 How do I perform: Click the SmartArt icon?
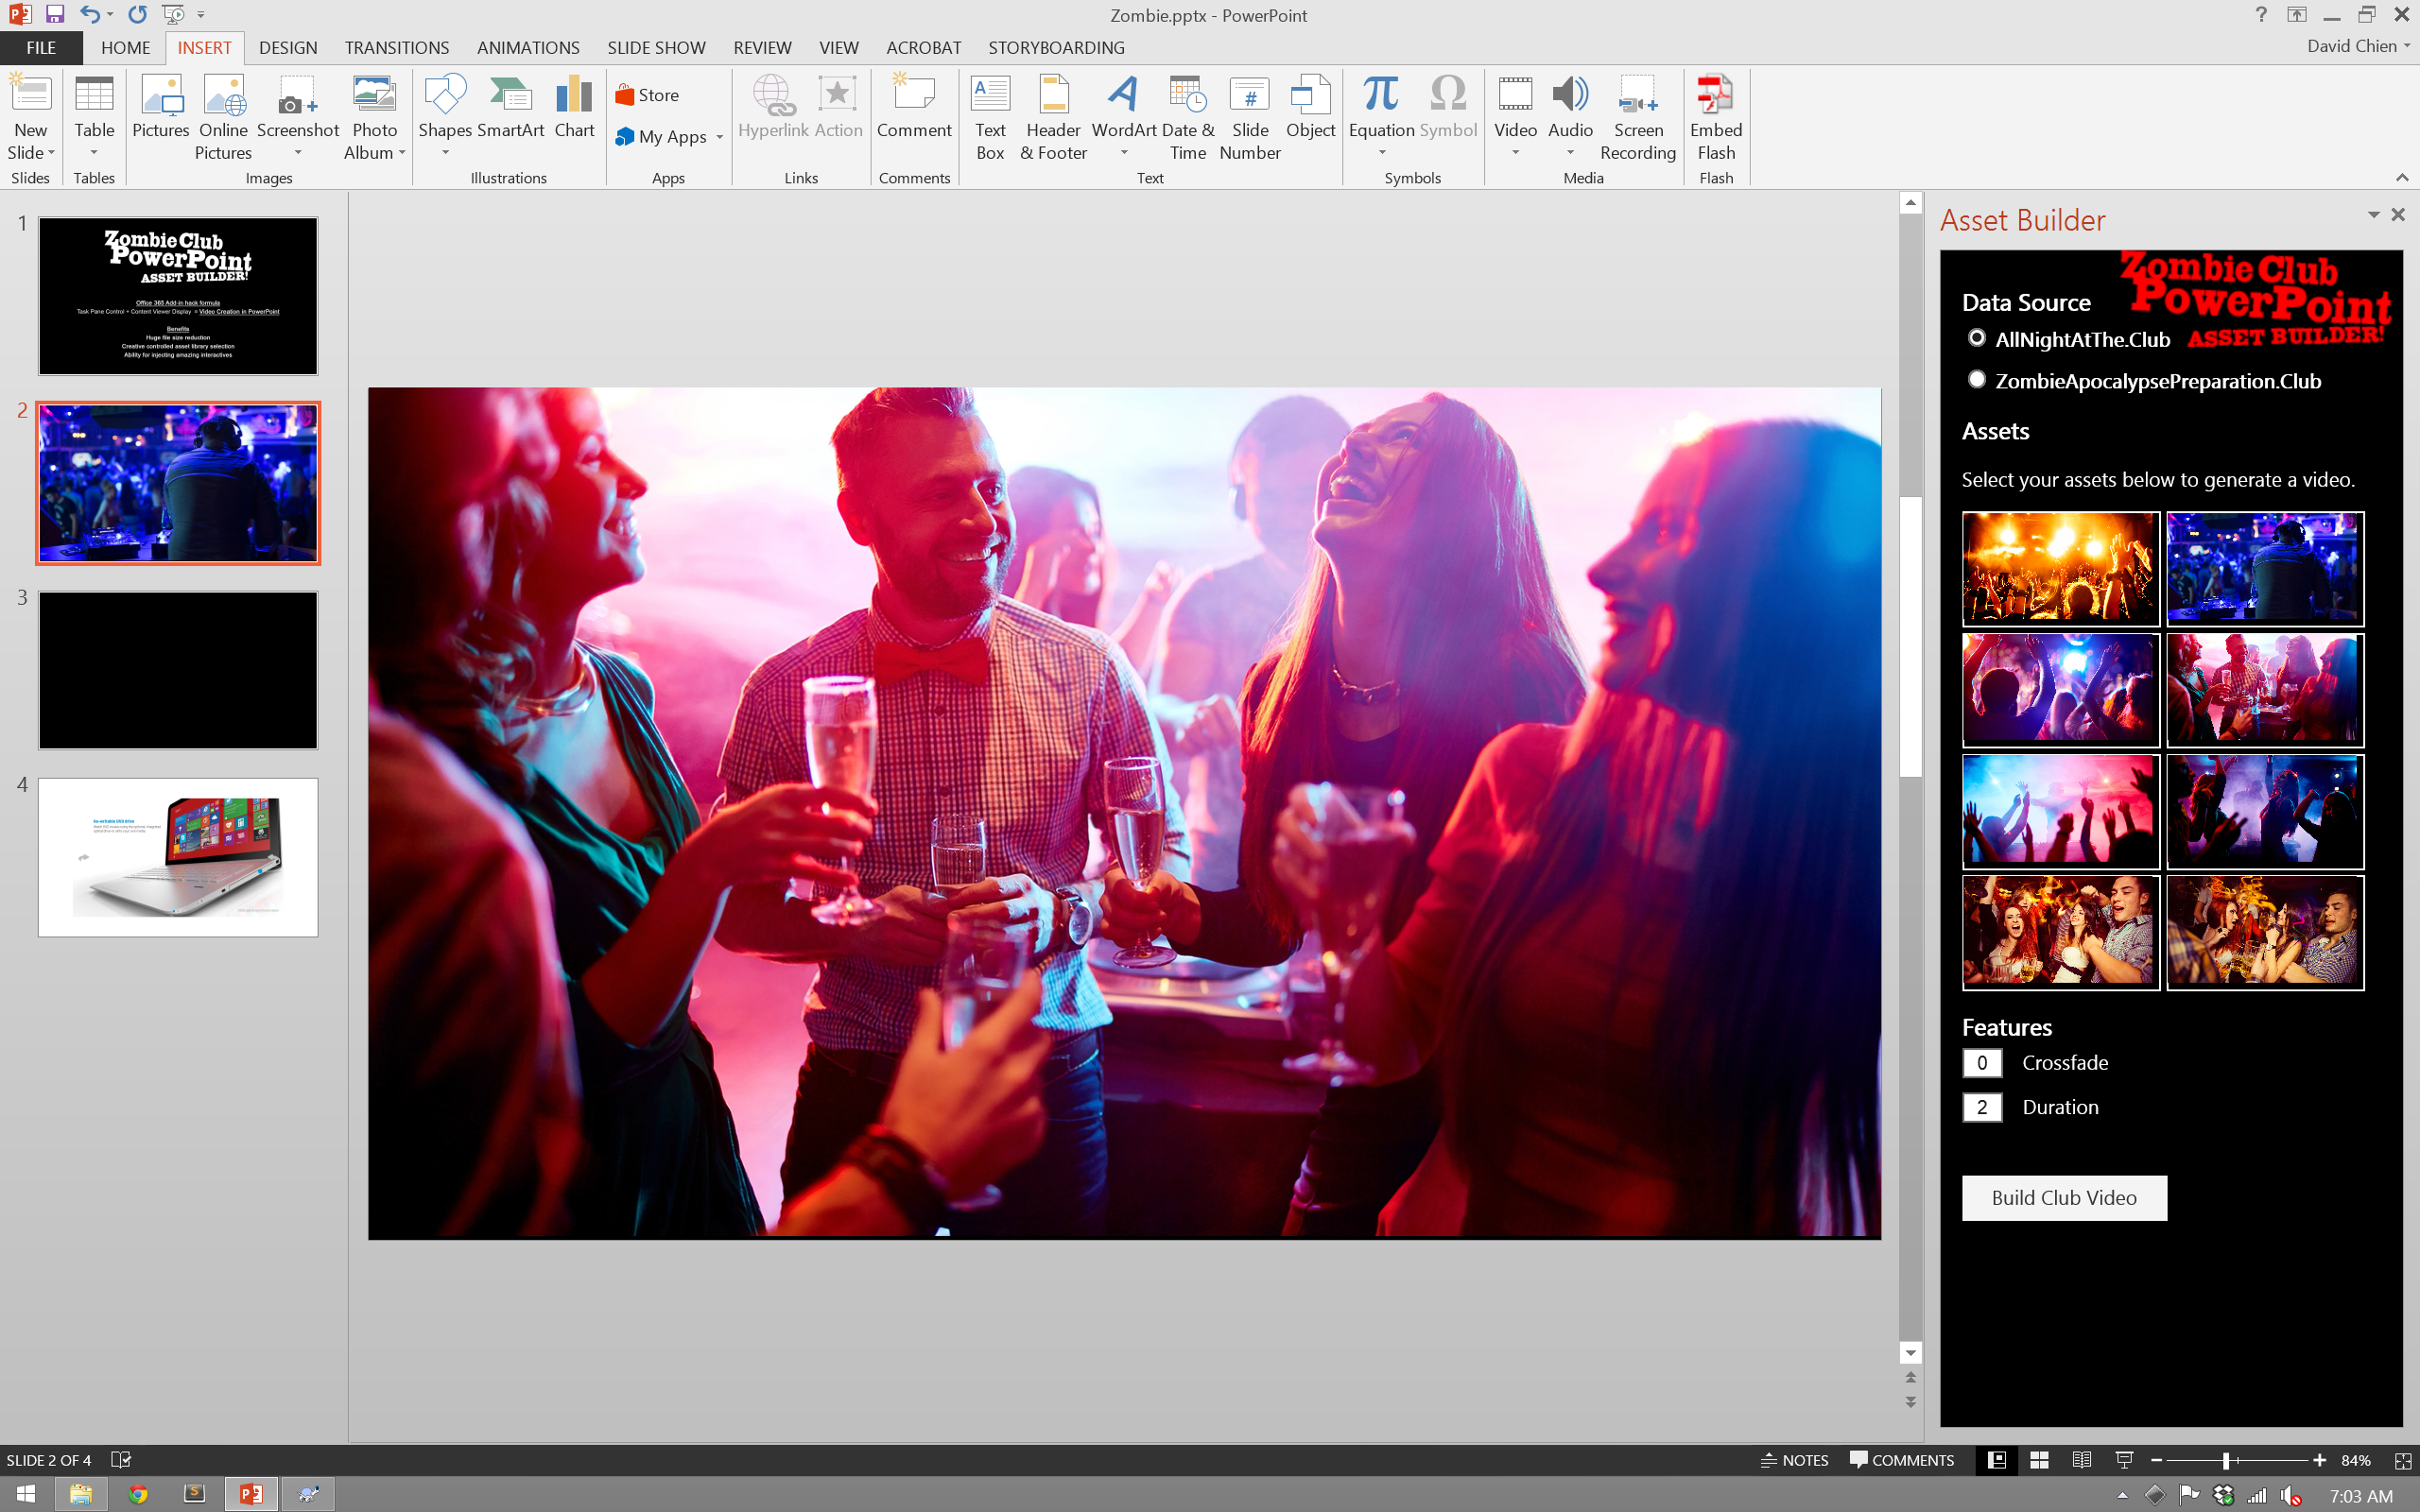[510, 107]
